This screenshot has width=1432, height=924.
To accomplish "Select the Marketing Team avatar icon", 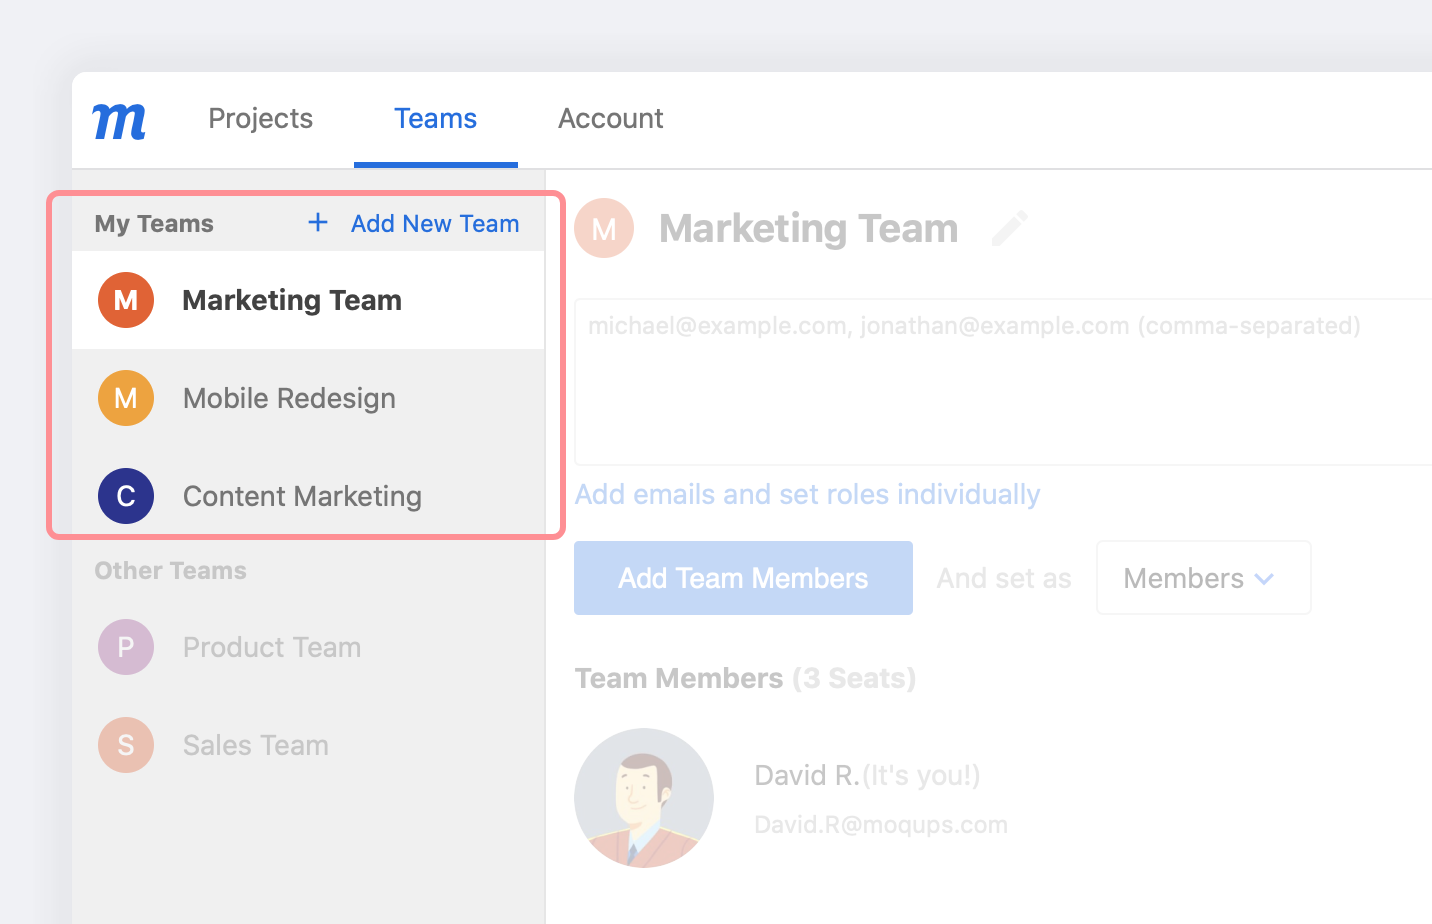I will pyautogui.click(x=126, y=299).
